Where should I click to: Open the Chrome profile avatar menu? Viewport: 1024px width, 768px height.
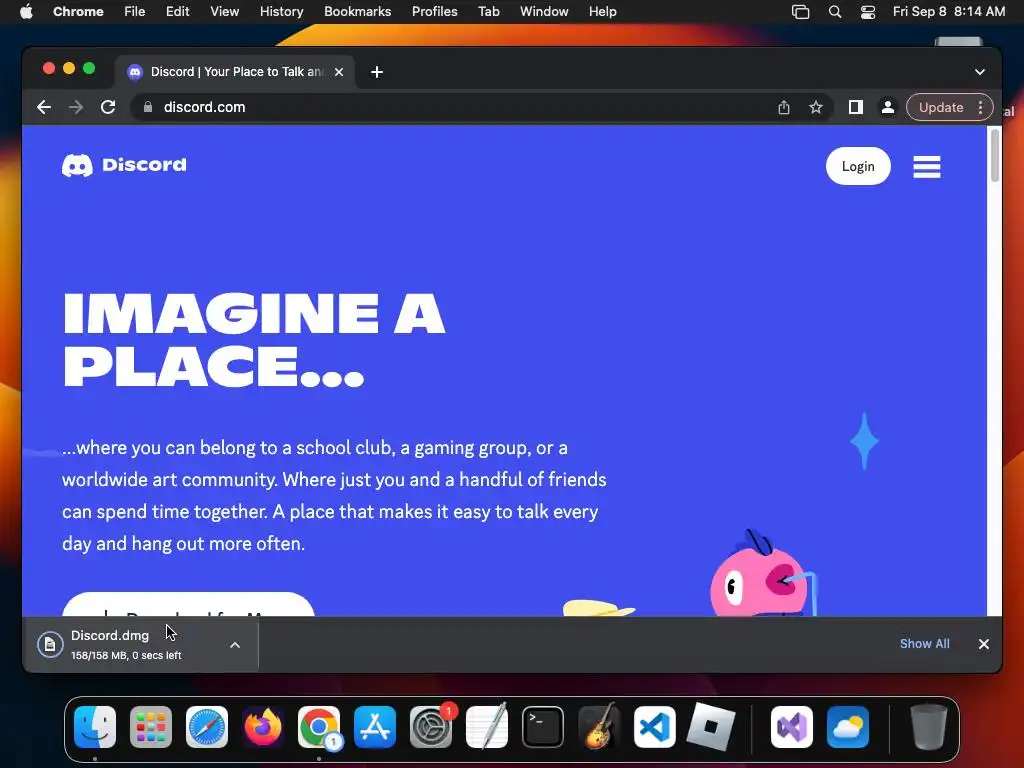pyautogui.click(x=888, y=107)
